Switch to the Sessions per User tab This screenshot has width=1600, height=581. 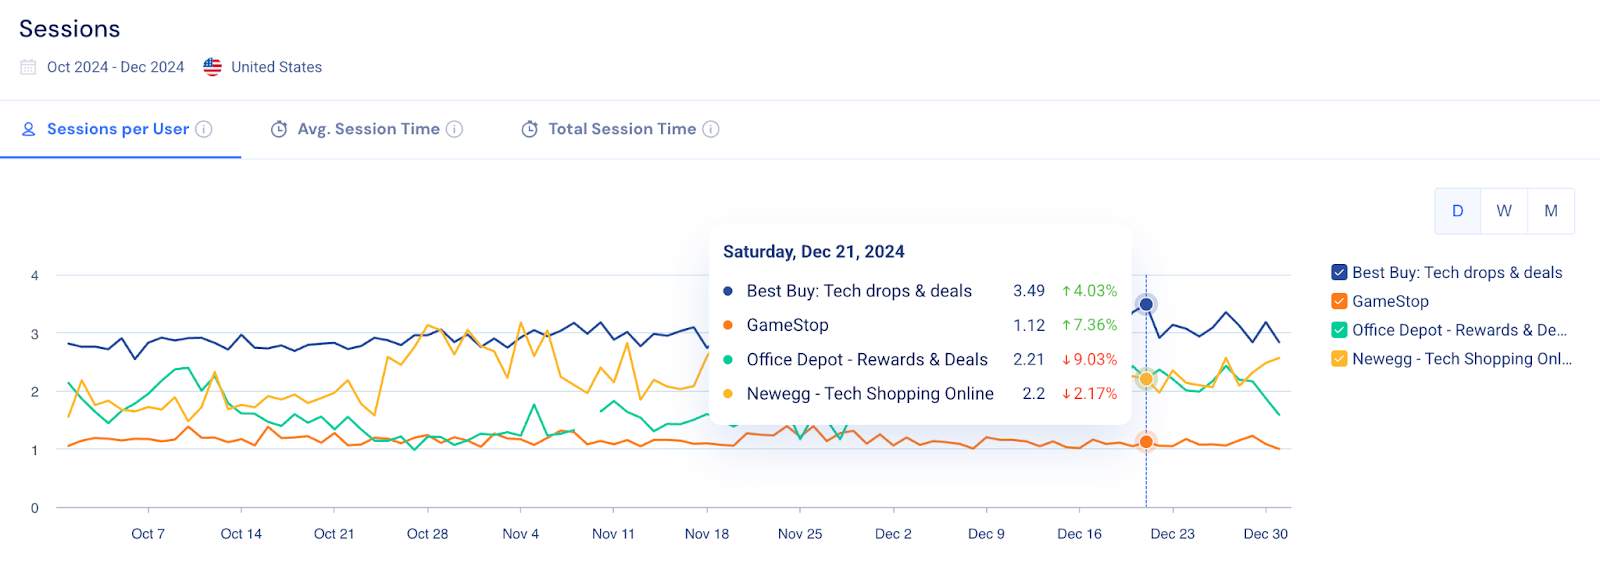tap(120, 129)
